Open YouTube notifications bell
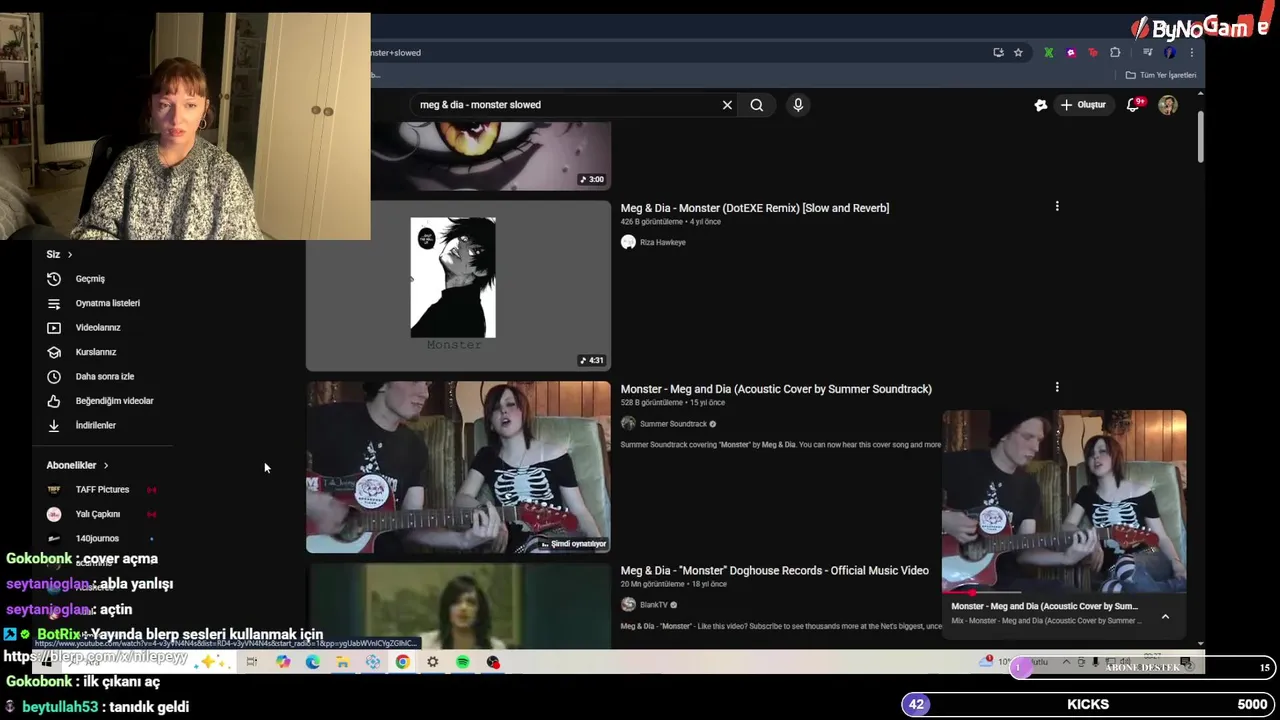This screenshot has height=720, width=1280. pyautogui.click(x=1134, y=105)
